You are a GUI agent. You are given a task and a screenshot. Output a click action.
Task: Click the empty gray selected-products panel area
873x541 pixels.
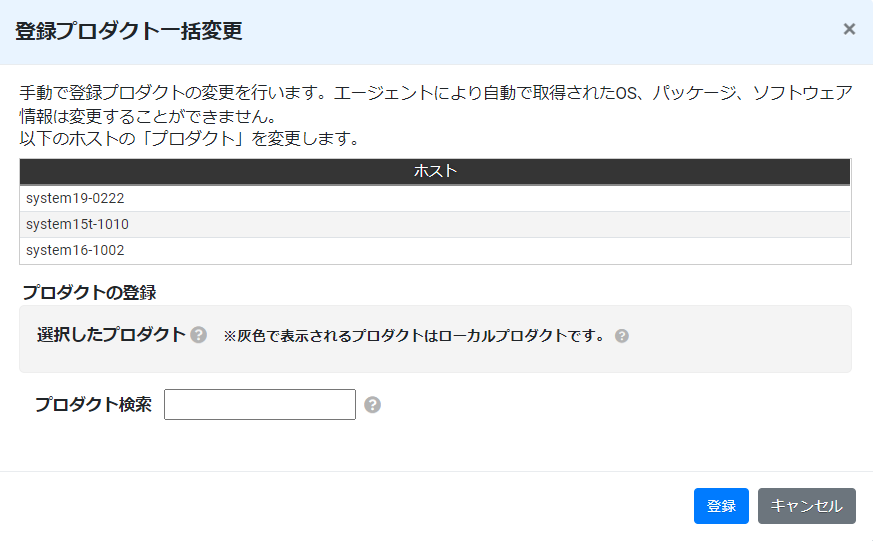(x=435, y=357)
